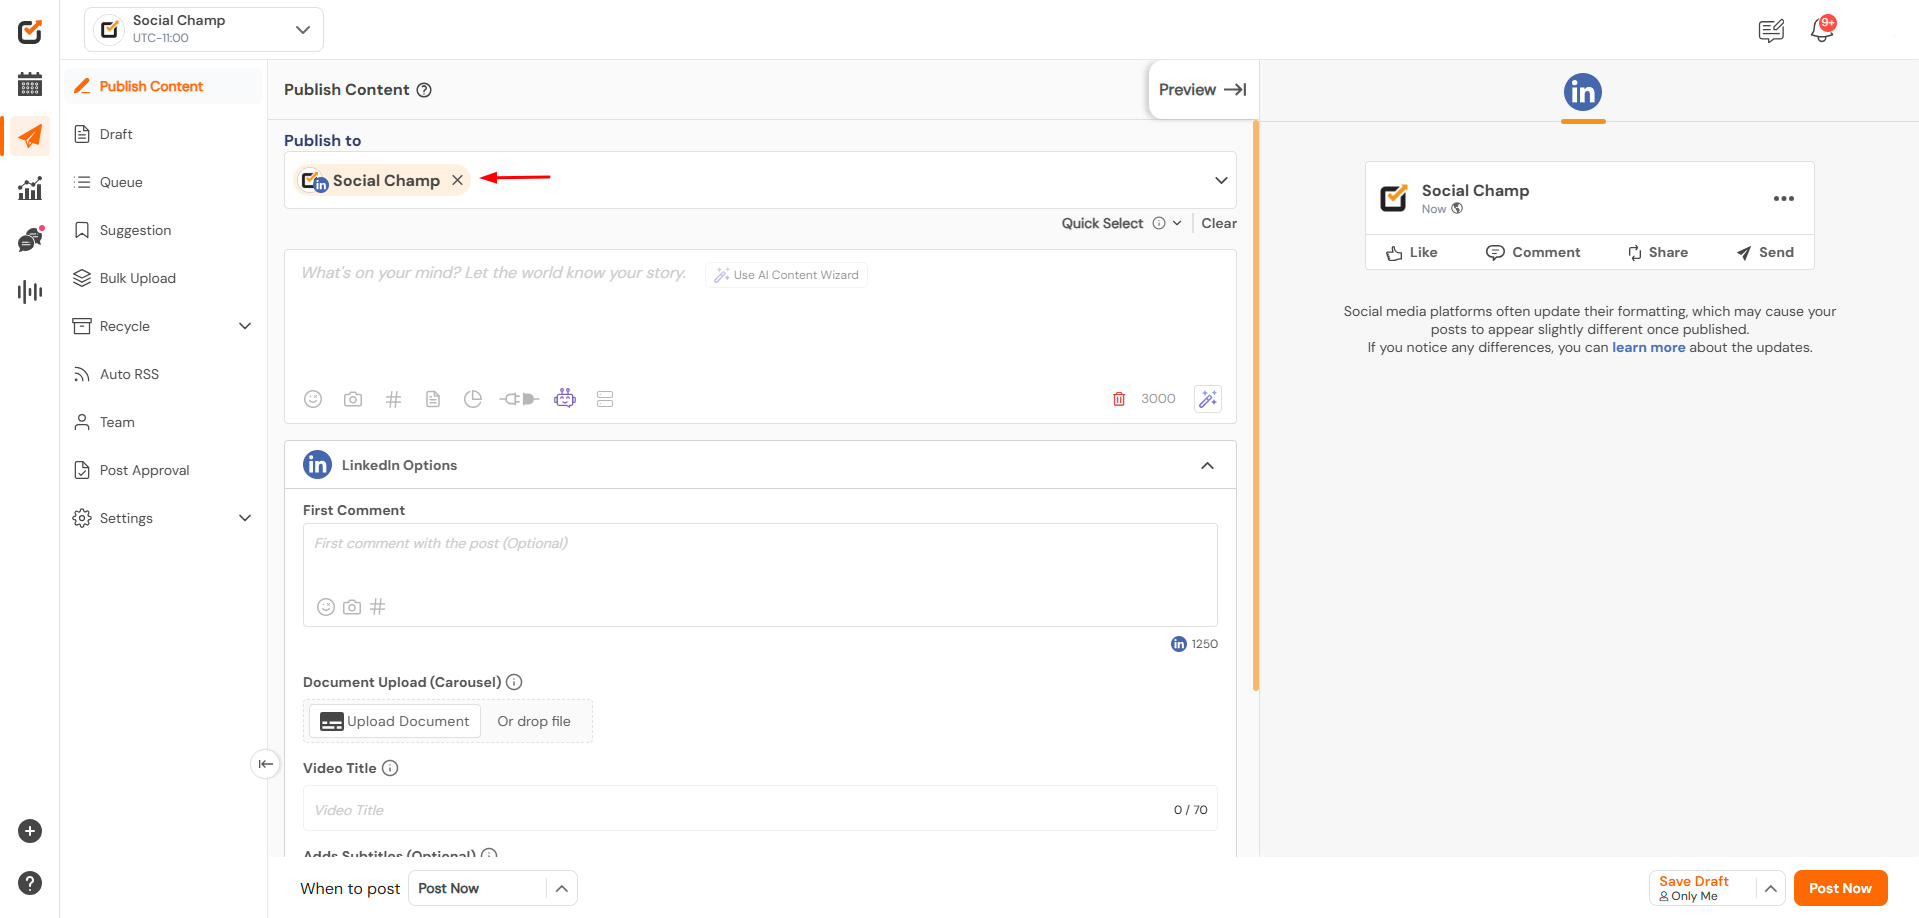Image resolution: width=1919 pixels, height=918 pixels.
Task: Click the Social Champ logo at top left
Action: click(x=30, y=31)
